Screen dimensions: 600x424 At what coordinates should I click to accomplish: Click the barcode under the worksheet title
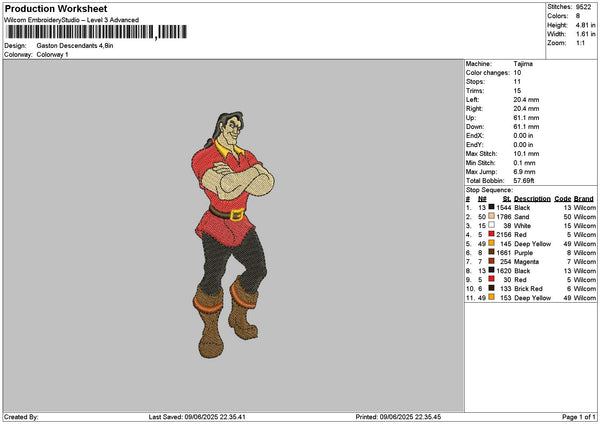[x=97, y=32]
